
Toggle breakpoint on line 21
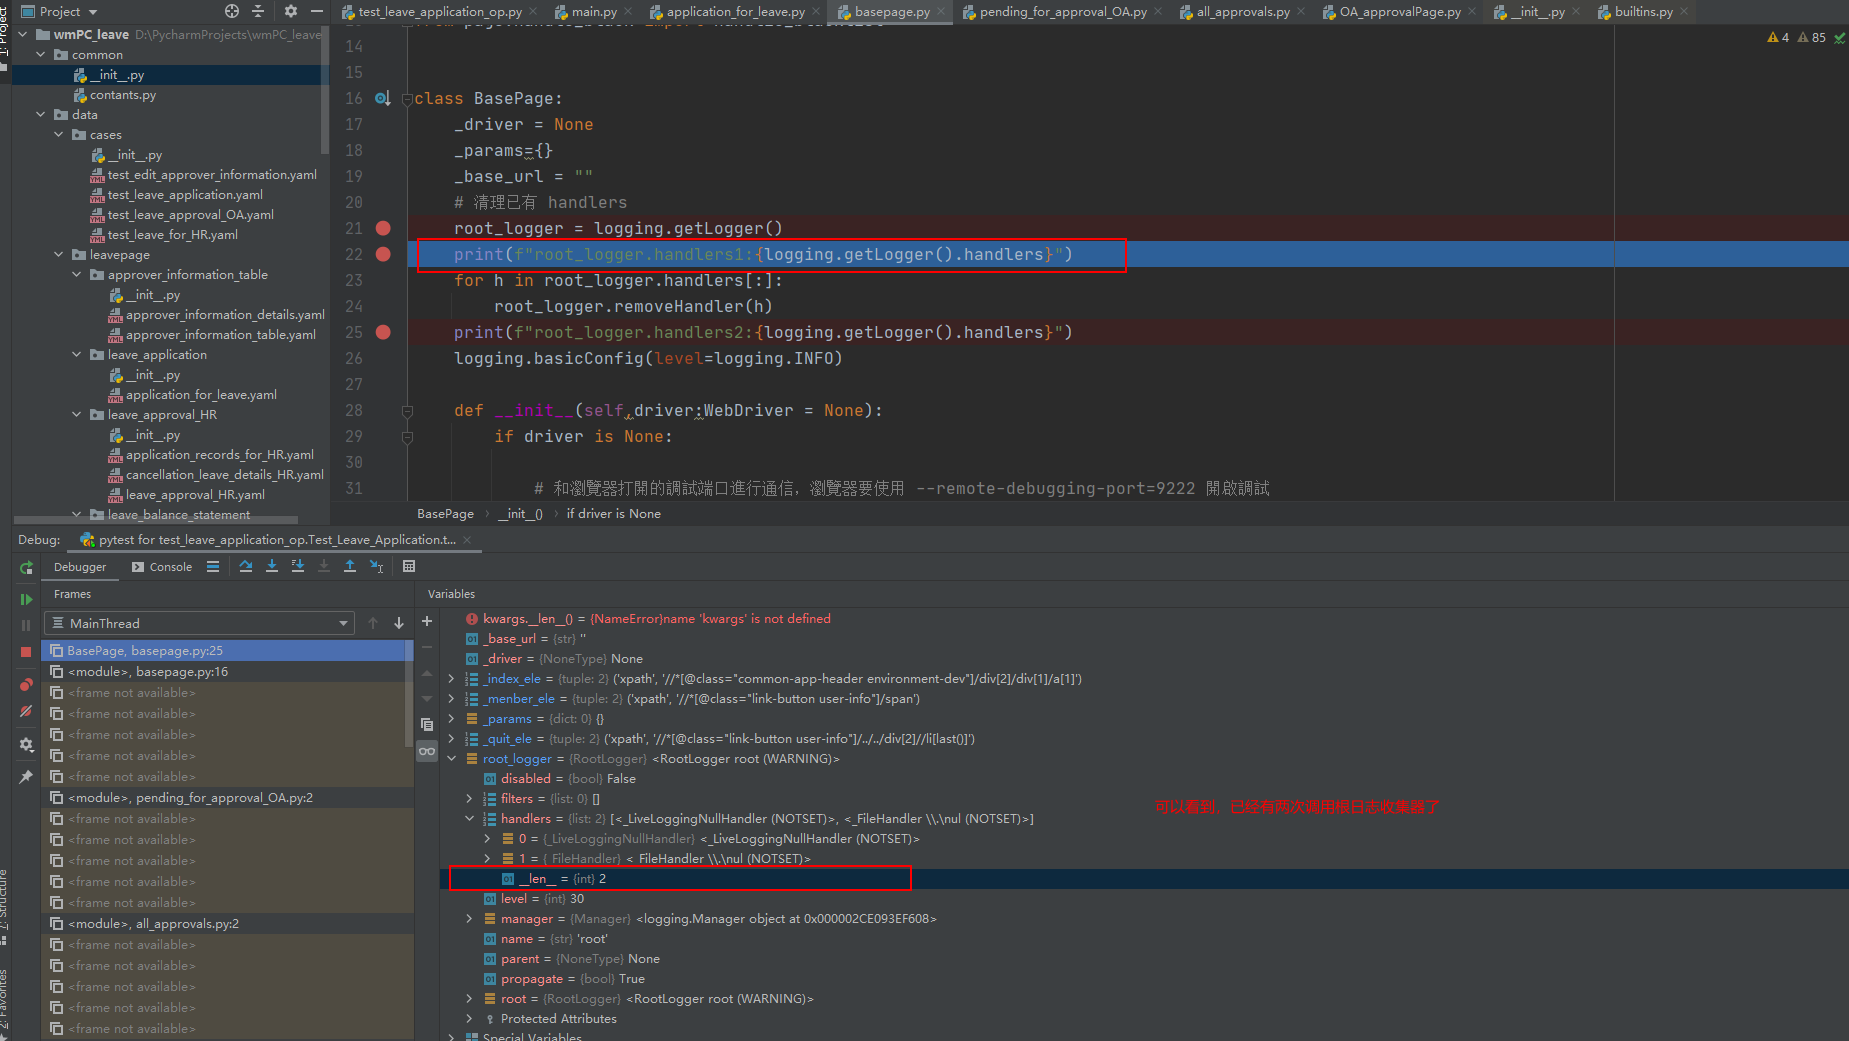tap(383, 228)
